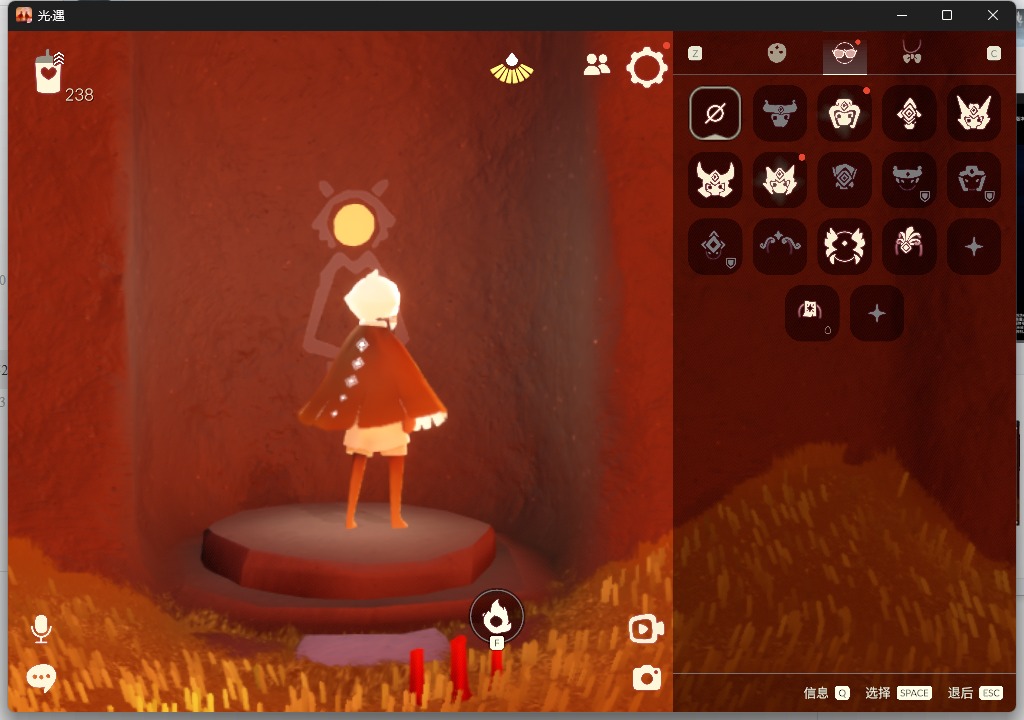Start video recording with camcorder icon
The width and height of the screenshot is (1024, 720).
646,629
